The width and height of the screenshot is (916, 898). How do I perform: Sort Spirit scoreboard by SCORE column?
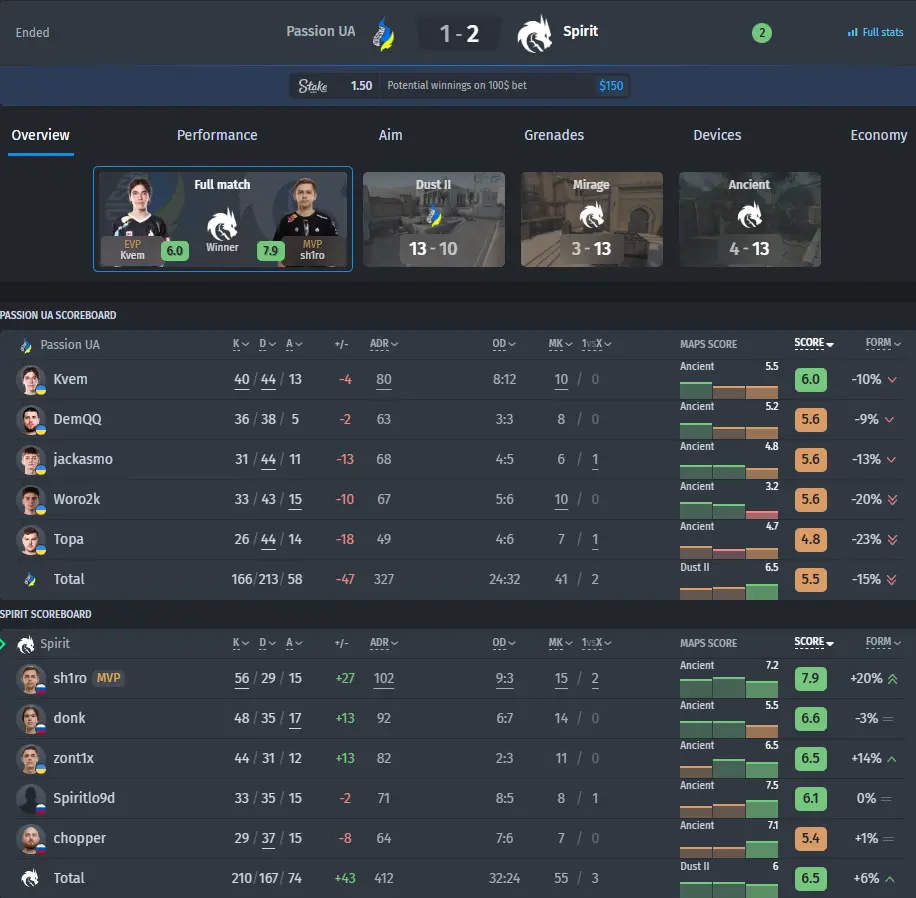coord(814,642)
